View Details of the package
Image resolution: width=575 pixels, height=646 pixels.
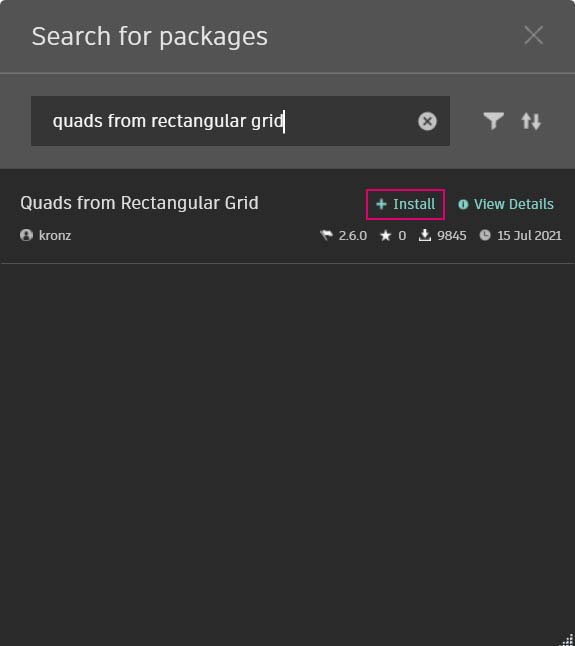(x=506, y=204)
